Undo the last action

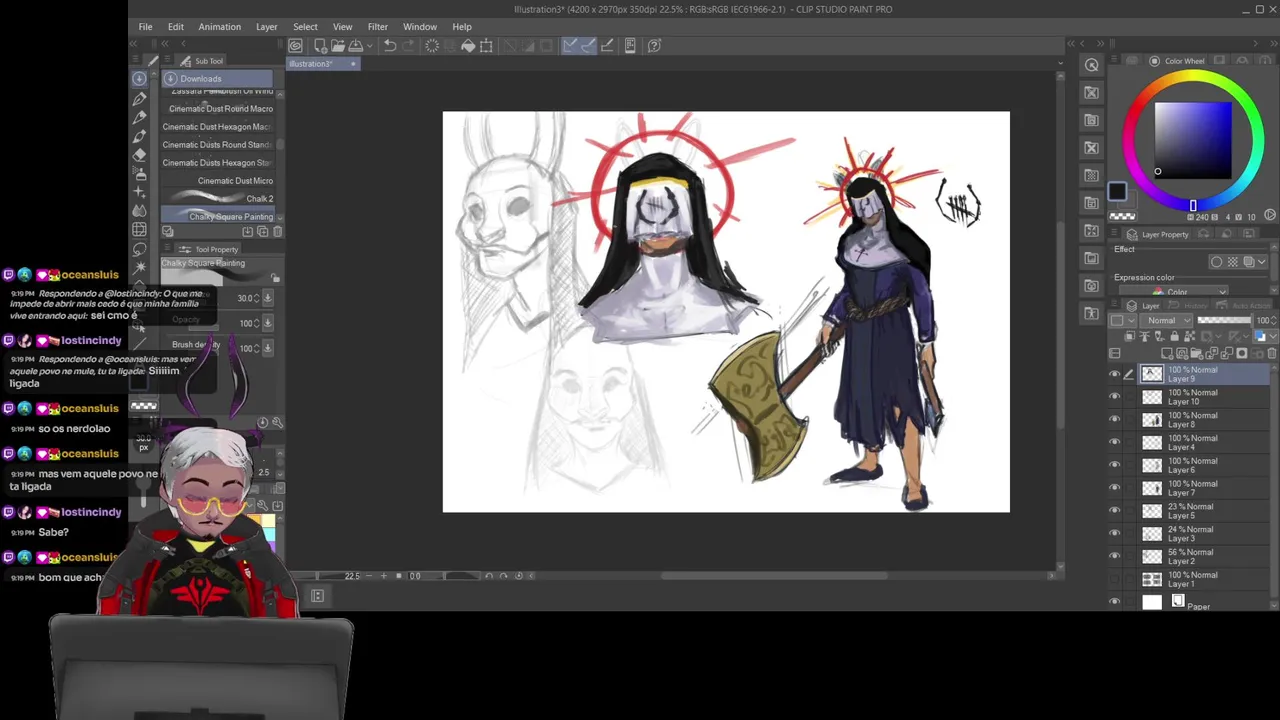(390, 45)
